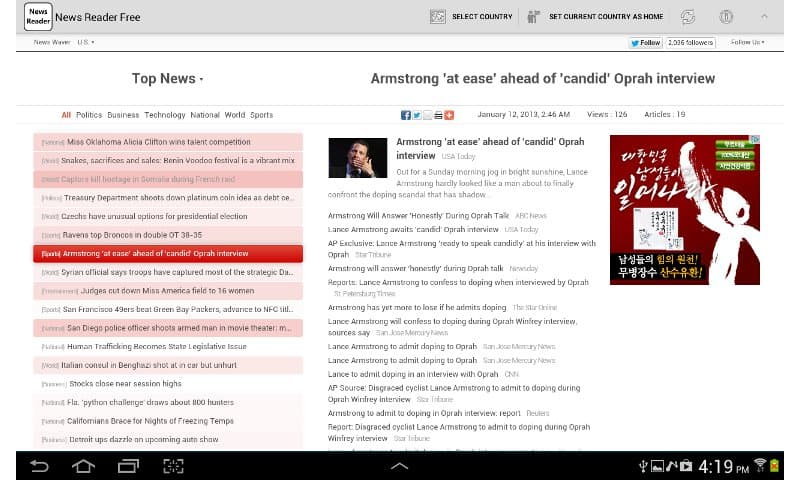Open CNN Lance to admit doping article
The width and height of the screenshot is (800, 480).
413,374
